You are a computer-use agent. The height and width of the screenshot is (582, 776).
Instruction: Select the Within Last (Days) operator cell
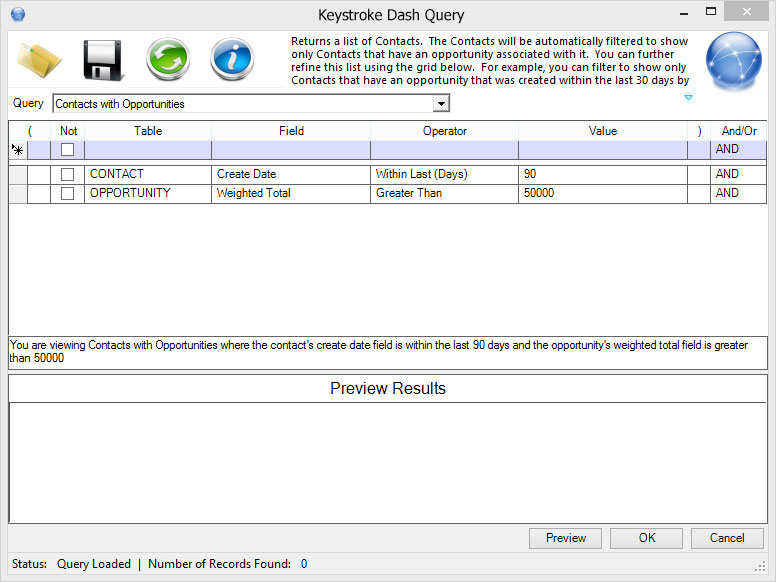(444, 174)
